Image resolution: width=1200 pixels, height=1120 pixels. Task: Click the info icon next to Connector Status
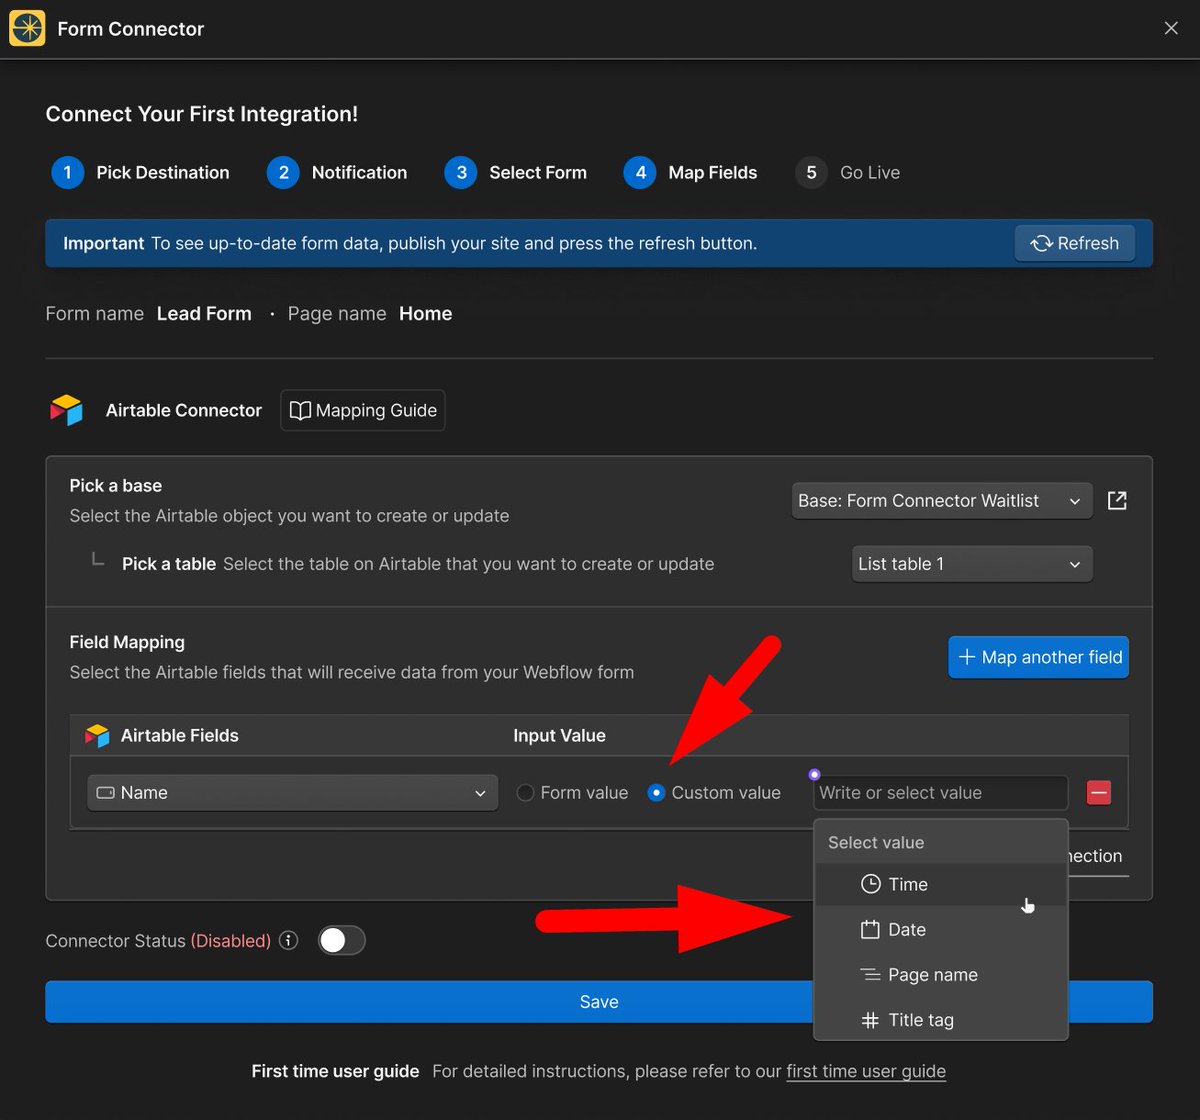(289, 940)
